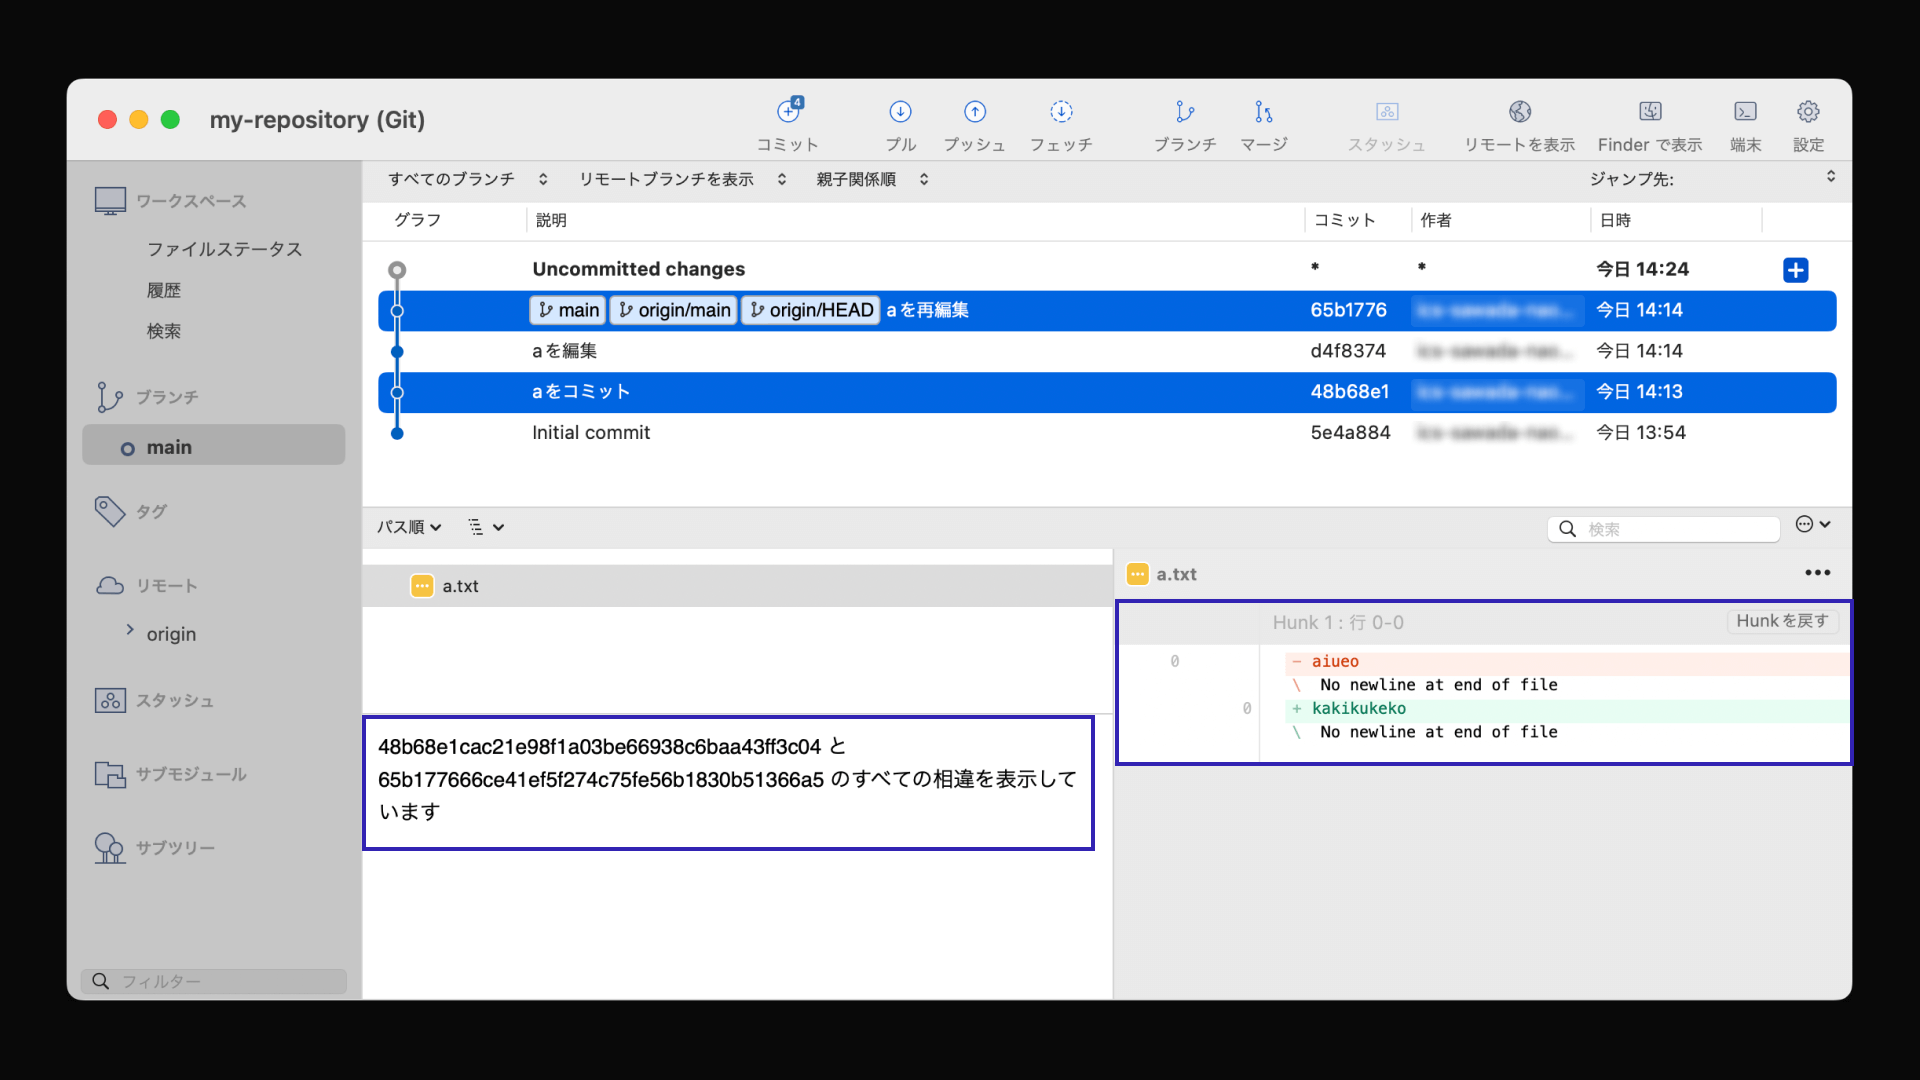The height and width of the screenshot is (1080, 1920).
Task: Select the origin remote entry
Action: [x=171, y=634]
